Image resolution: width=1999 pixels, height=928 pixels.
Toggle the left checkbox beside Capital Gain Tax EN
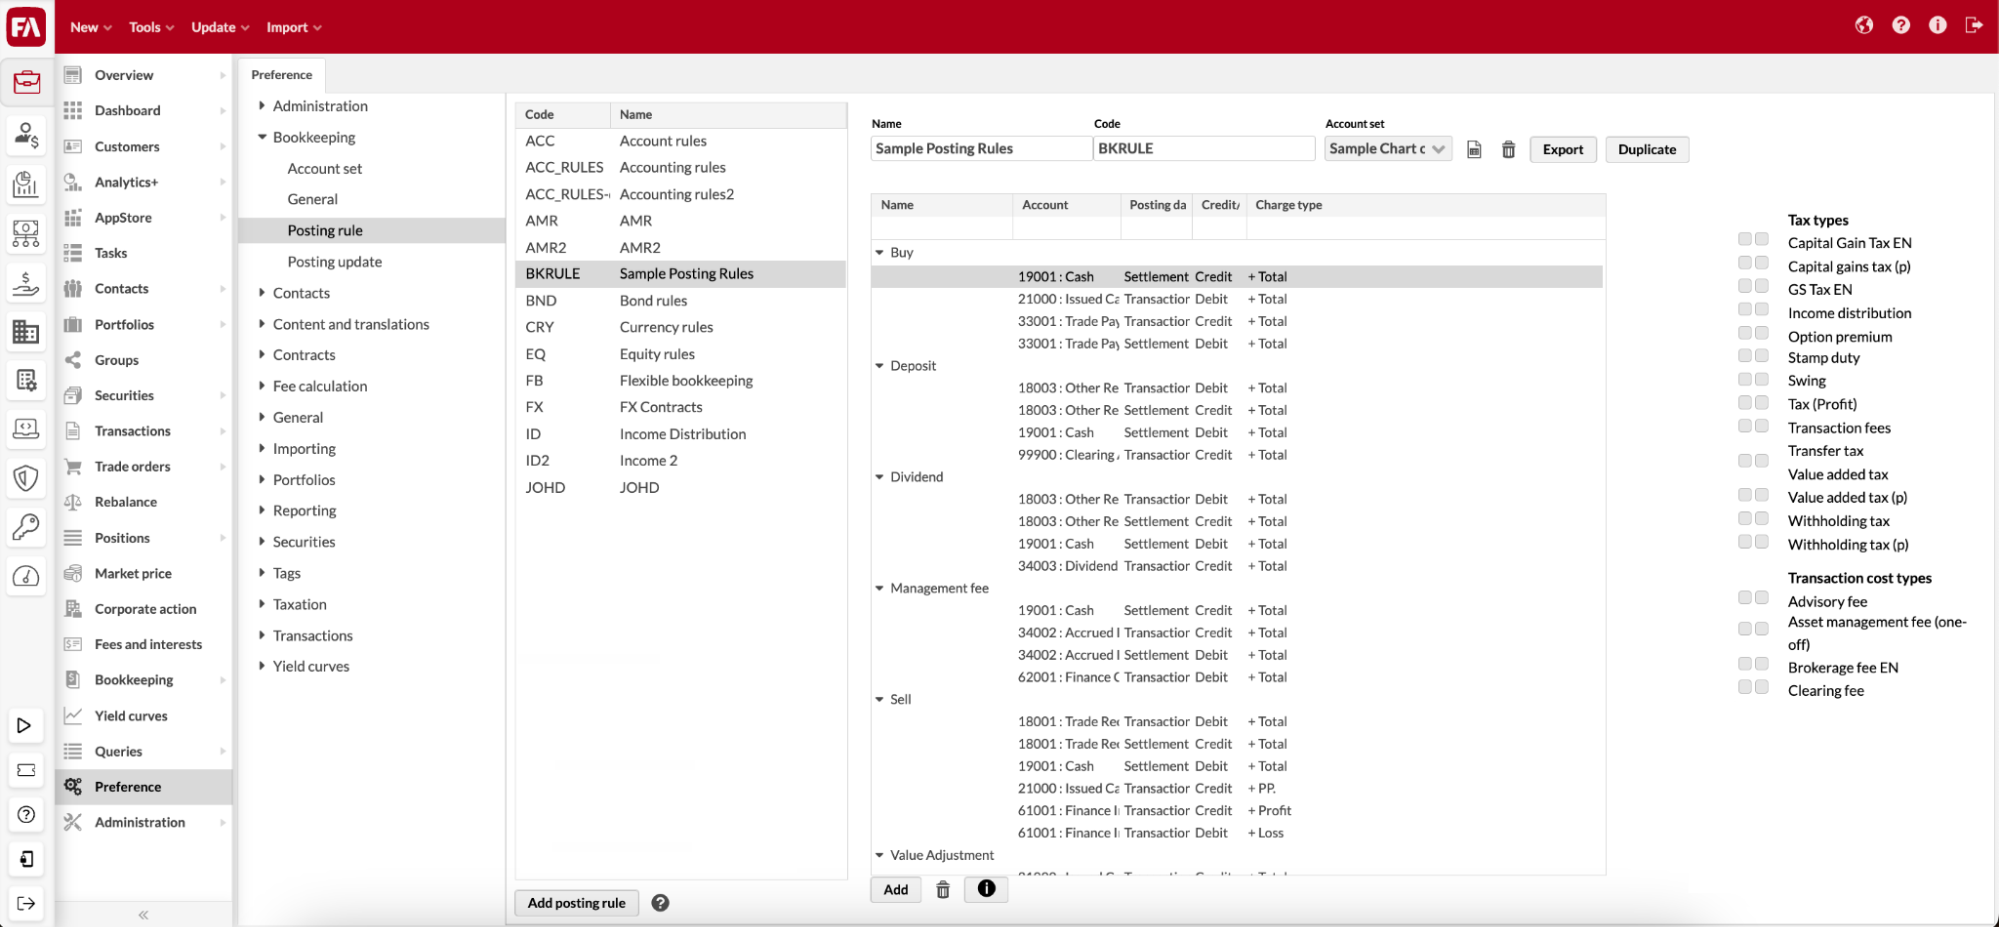click(1745, 239)
